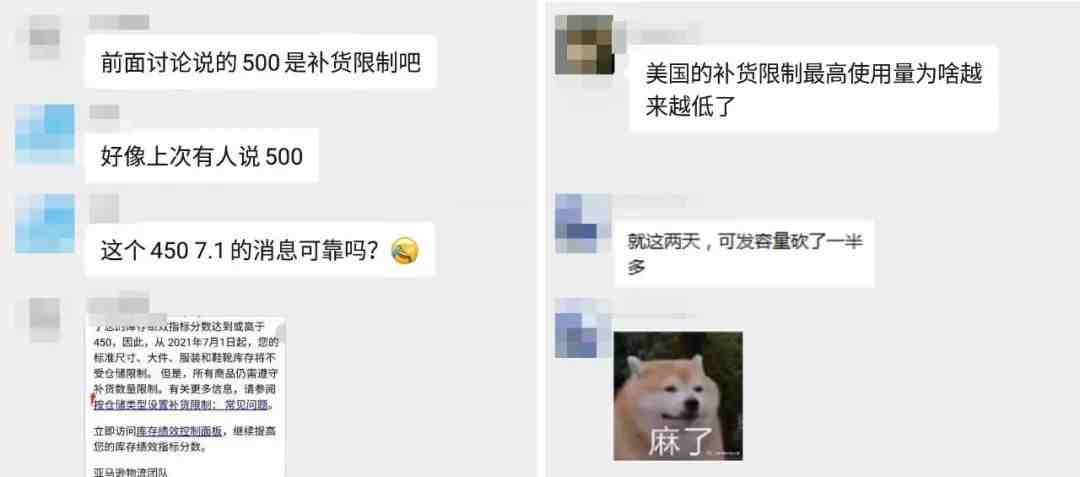Viewport: 1080px width, 477px height.
Task: Select the message 美国的补货限制最高使用量为啥越来越低了
Action: click(x=813, y=89)
